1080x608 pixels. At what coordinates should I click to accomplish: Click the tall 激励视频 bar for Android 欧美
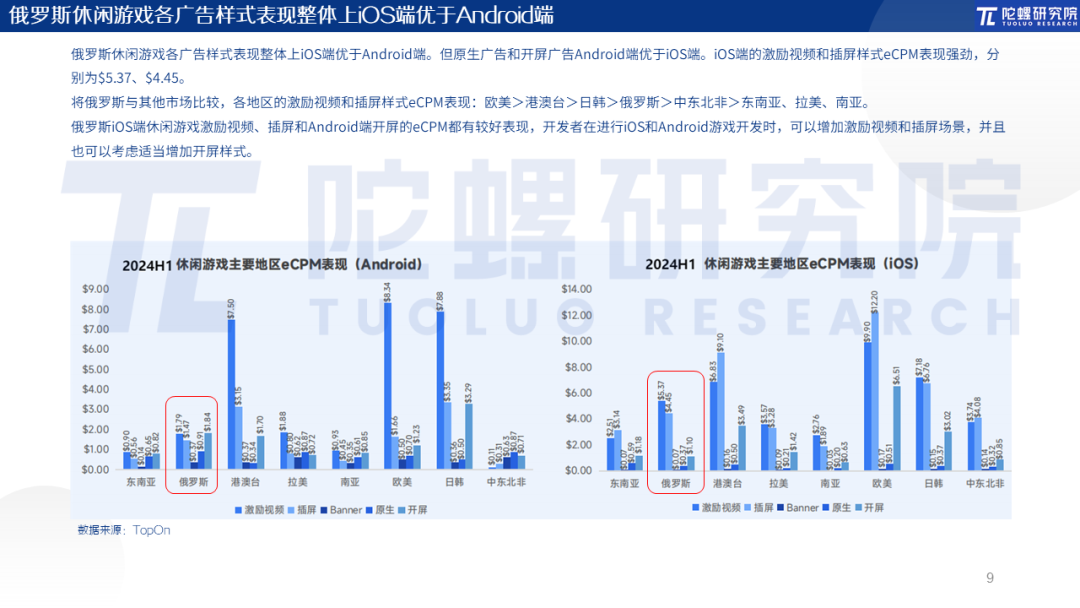click(x=388, y=386)
